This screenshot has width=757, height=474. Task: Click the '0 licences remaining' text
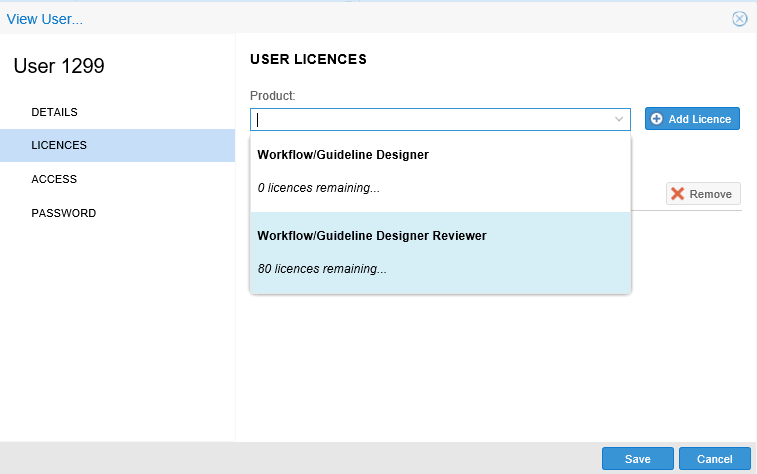point(319,187)
